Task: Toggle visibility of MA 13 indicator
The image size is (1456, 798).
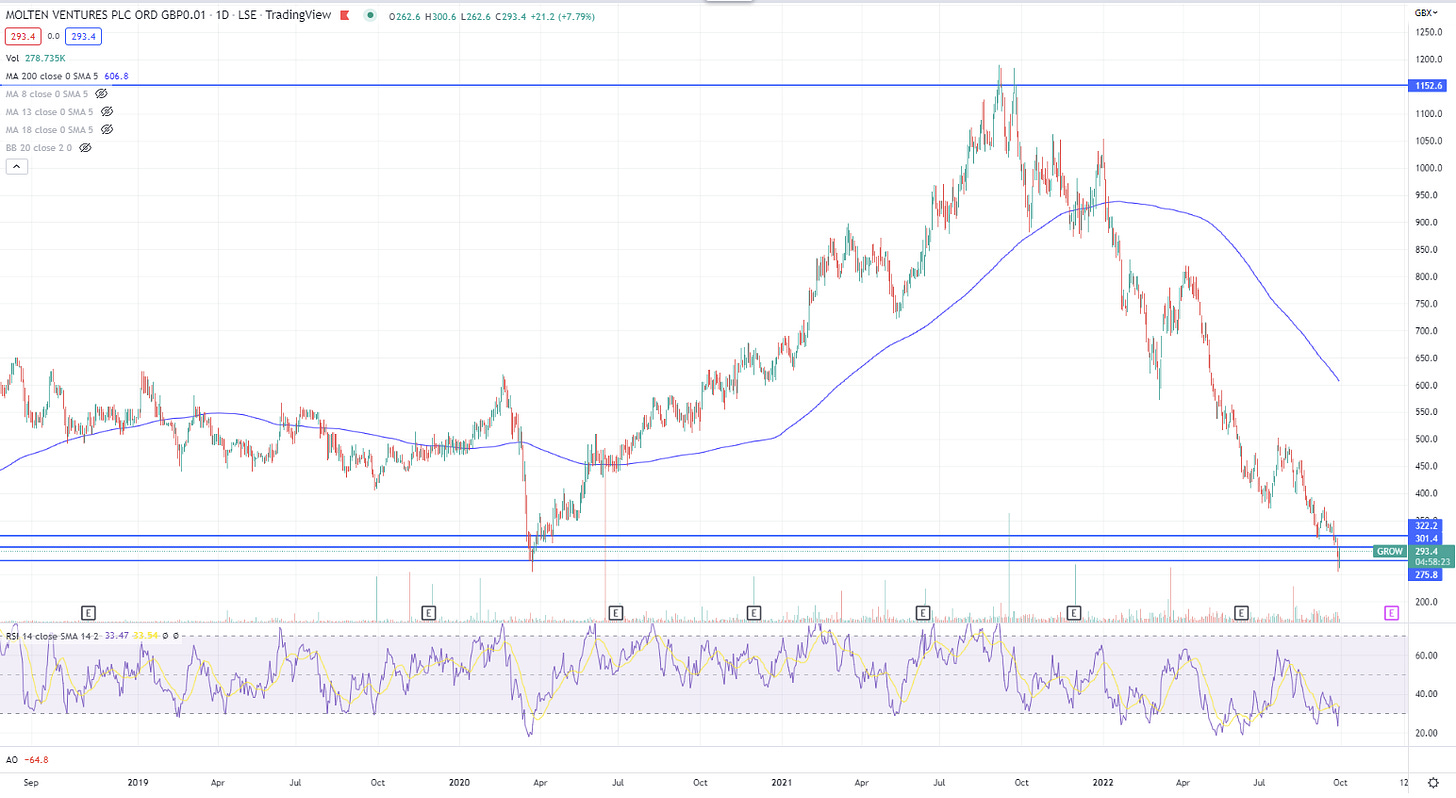Action: click(x=107, y=111)
